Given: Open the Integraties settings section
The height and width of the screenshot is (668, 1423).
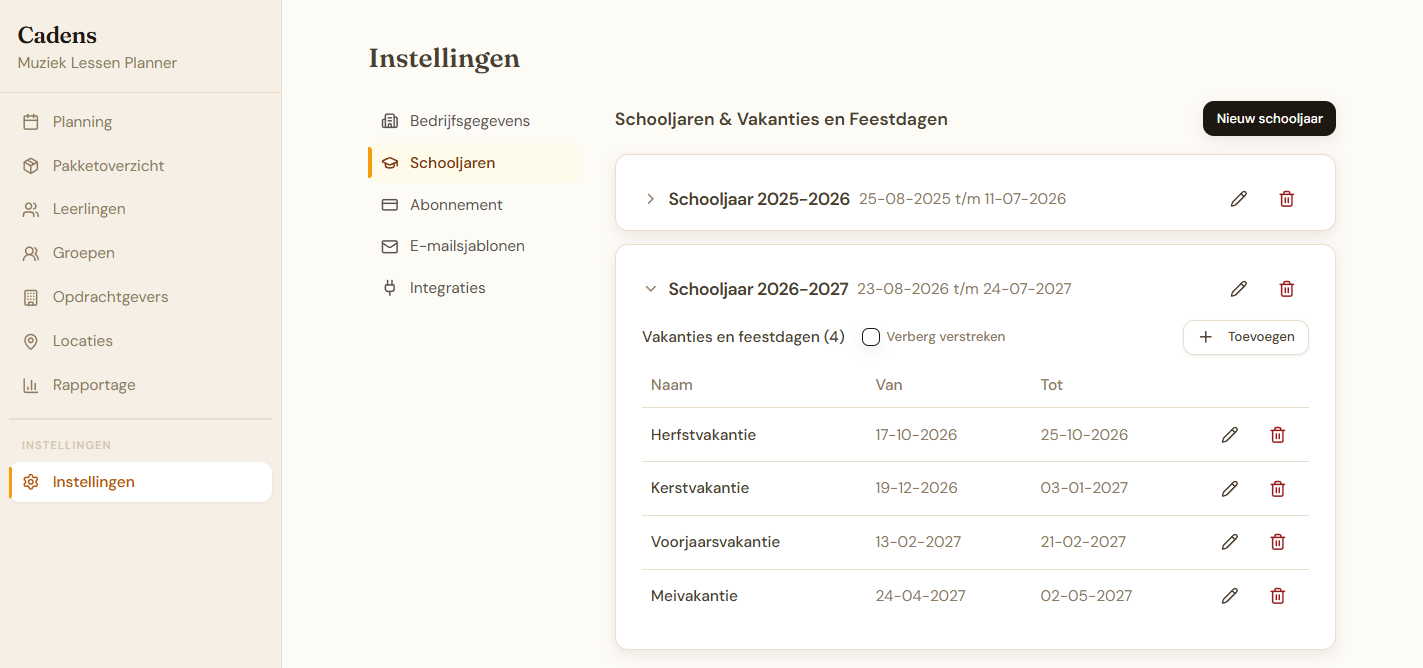Looking at the screenshot, I should pos(447,287).
